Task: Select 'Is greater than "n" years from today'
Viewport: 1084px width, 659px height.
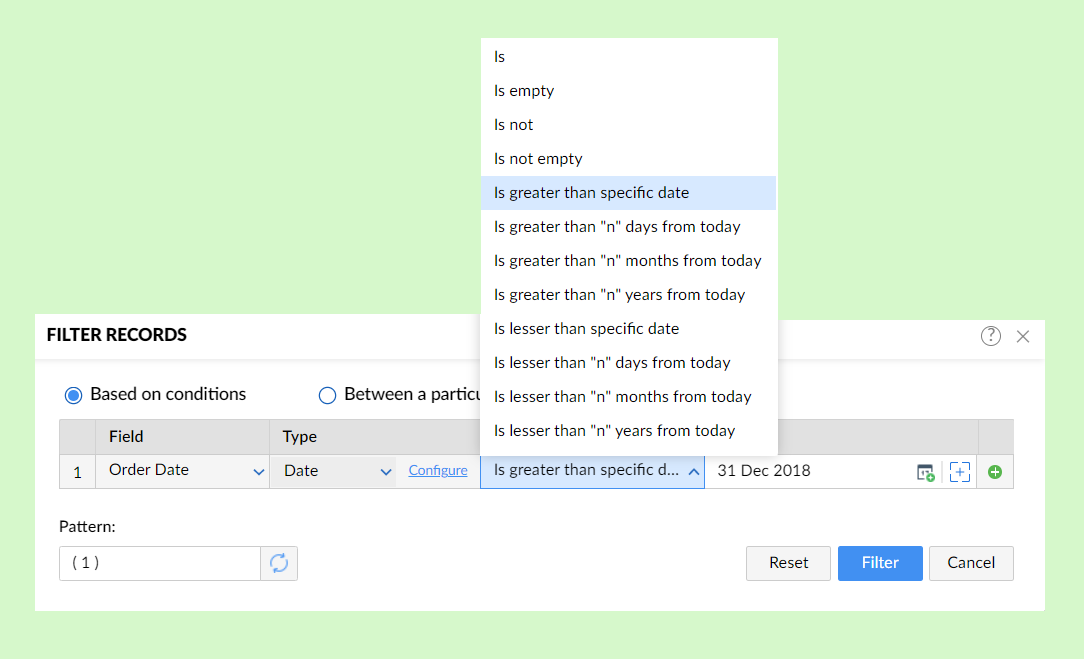Action: [x=628, y=295]
